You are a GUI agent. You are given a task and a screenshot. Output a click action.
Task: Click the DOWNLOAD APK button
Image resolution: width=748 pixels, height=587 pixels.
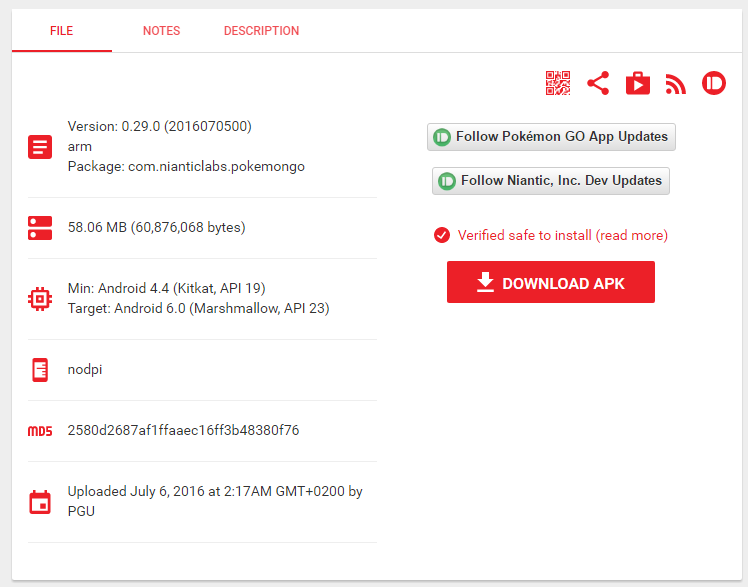tap(551, 282)
